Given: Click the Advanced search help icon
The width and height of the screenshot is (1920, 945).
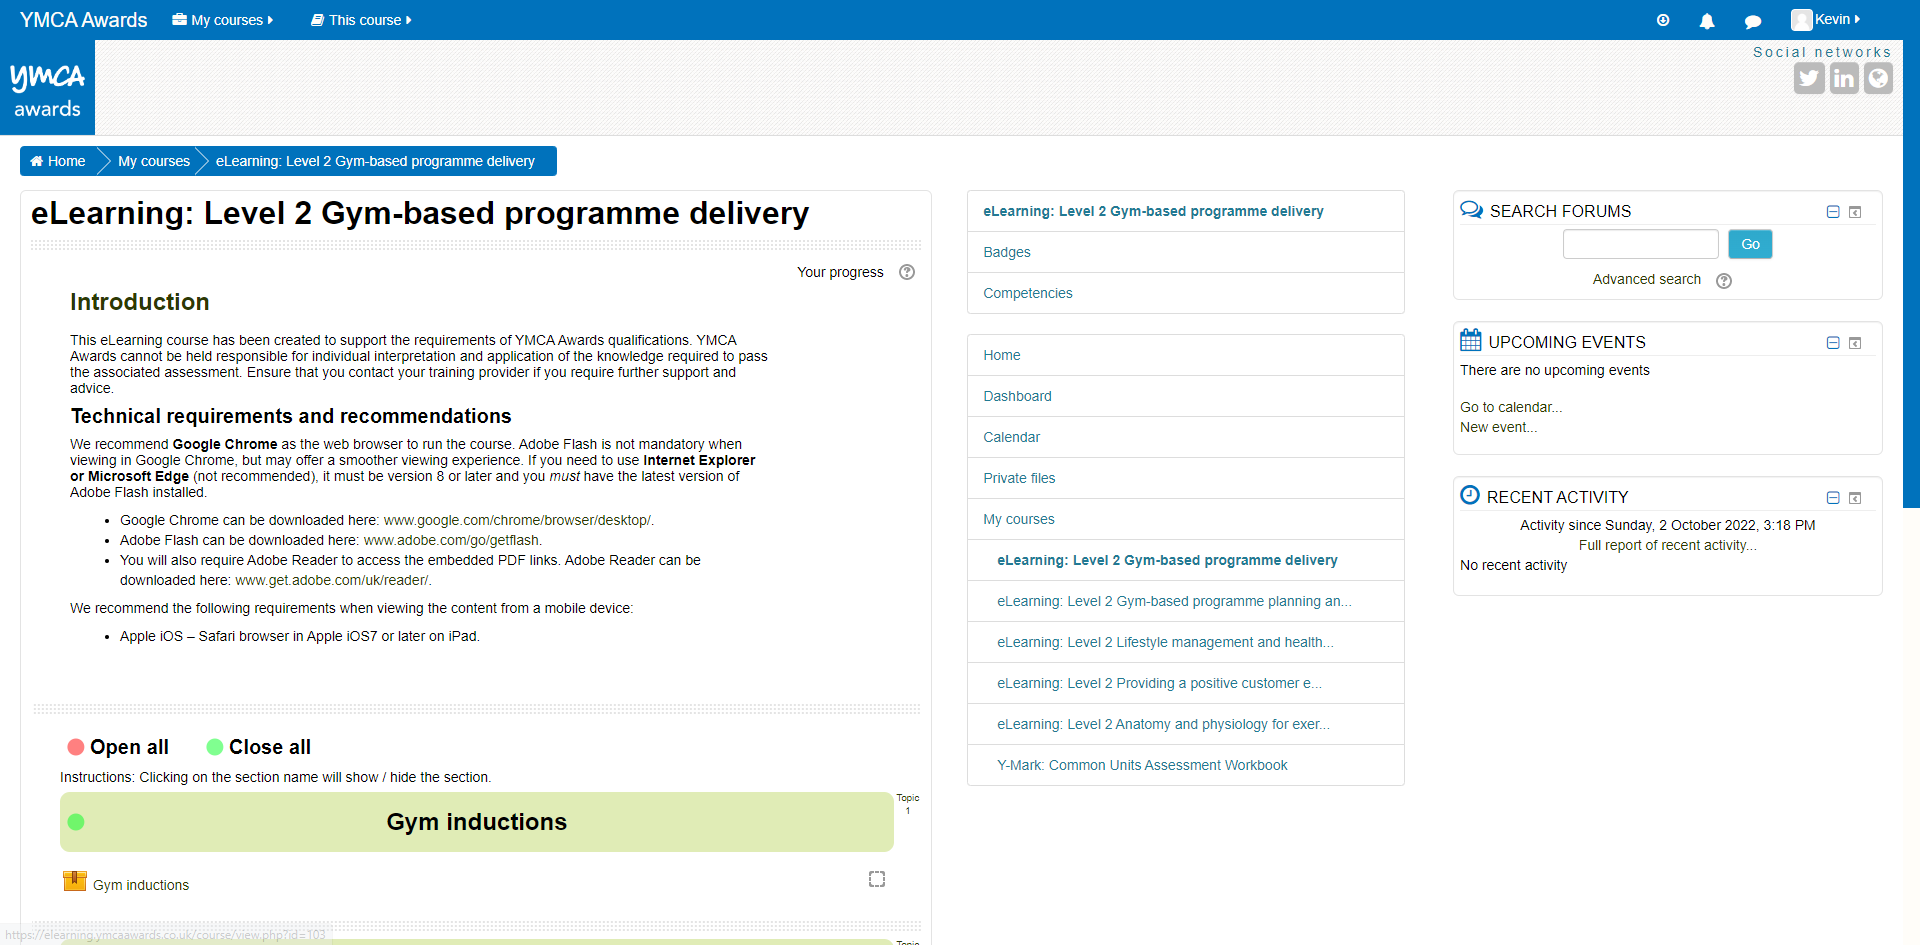Looking at the screenshot, I should [x=1724, y=281].
